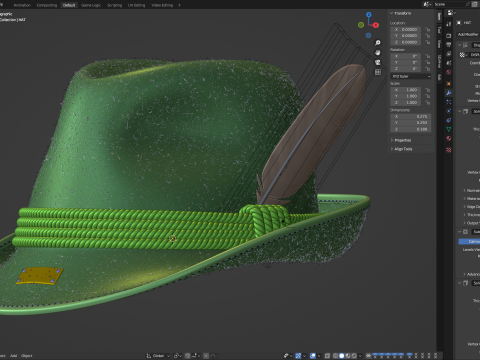Open the viewport shading options dropdown arrow
The width and height of the screenshot is (480, 360).
tap(360, 356)
